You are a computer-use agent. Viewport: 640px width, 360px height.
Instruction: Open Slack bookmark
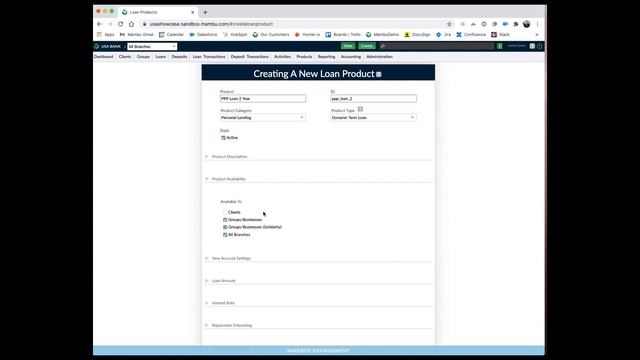pos(500,35)
